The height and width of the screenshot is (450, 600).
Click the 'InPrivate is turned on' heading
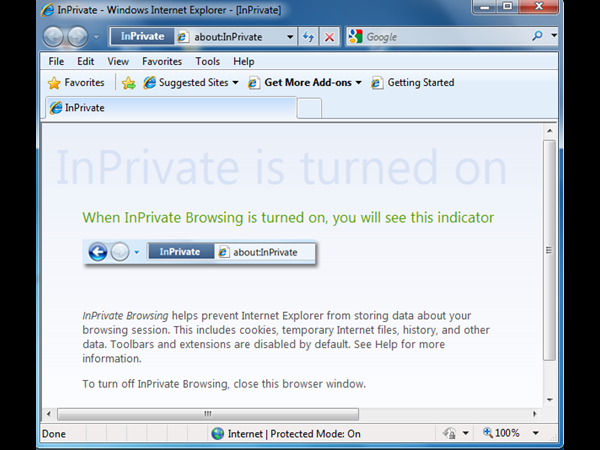(281, 167)
